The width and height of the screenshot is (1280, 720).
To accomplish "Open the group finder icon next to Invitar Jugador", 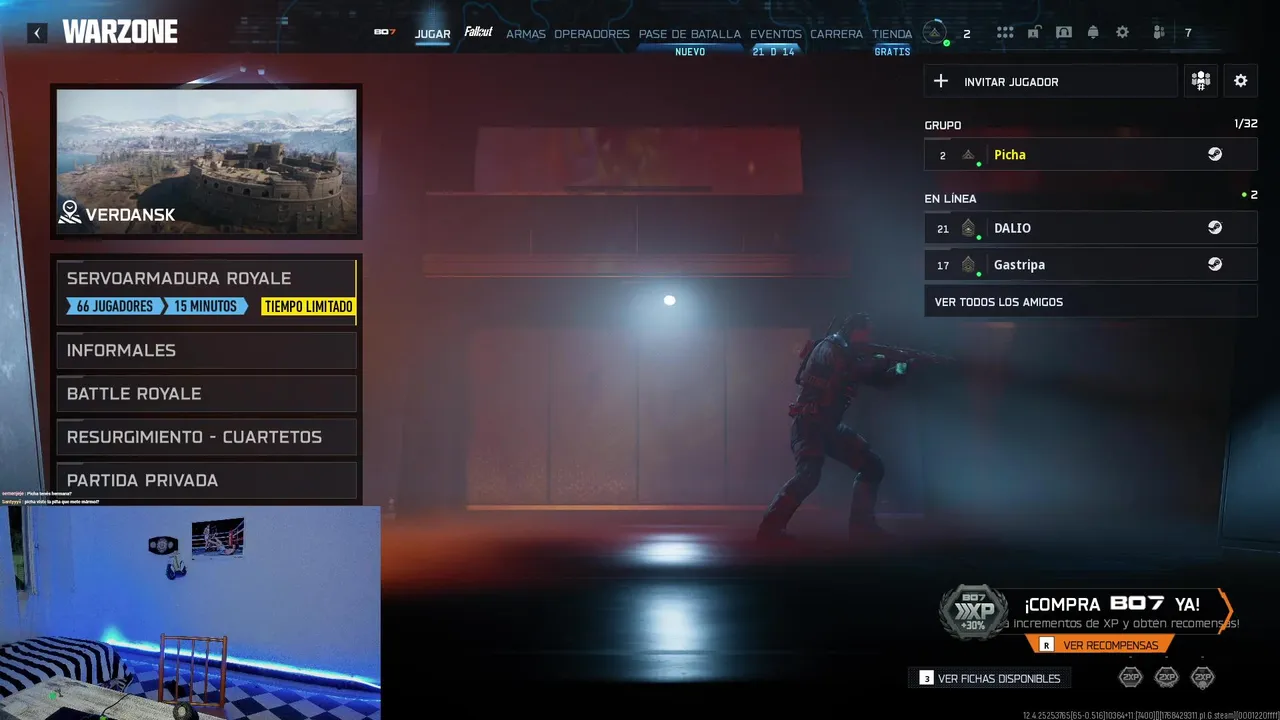I will click(1200, 81).
